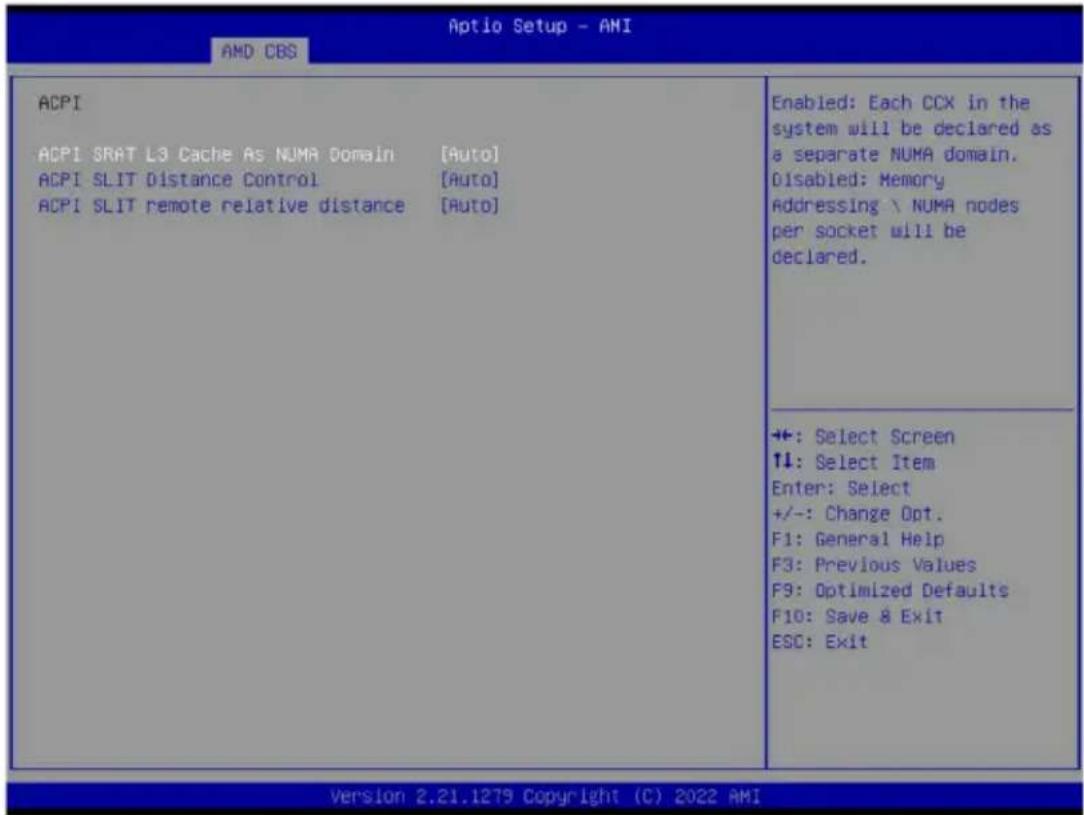Click the F9: Optimized Defaults hint
The height and width of the screenshot is (815, 1084).
(890, 590)
